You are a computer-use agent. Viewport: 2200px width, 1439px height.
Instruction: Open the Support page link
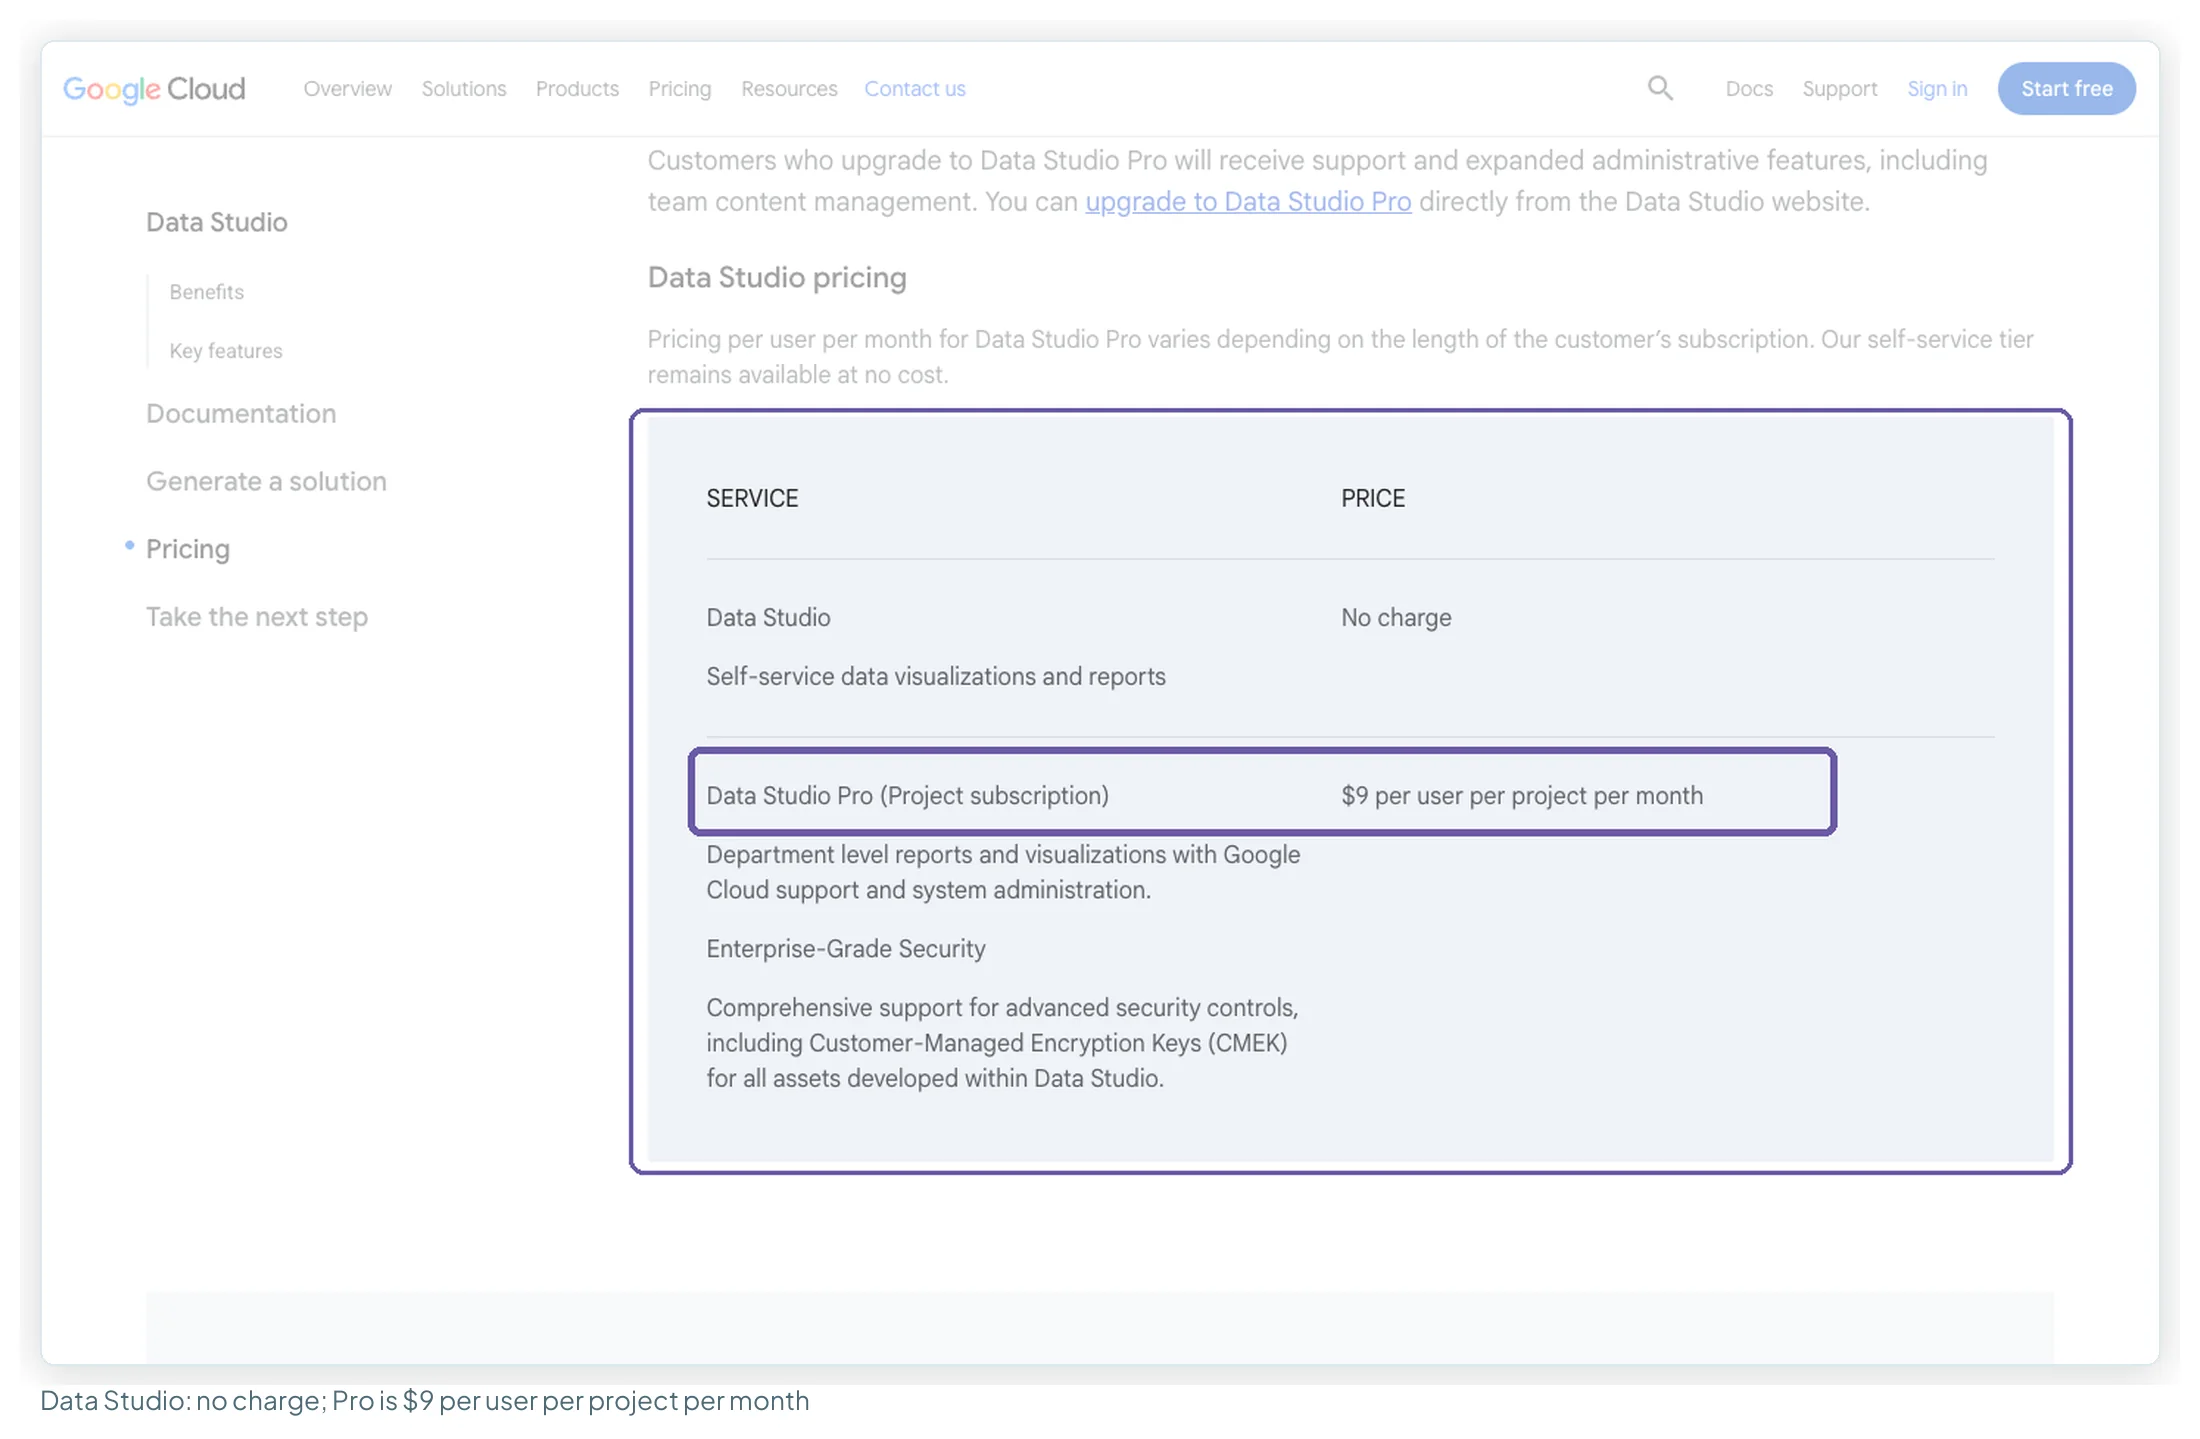(1840, 89)
